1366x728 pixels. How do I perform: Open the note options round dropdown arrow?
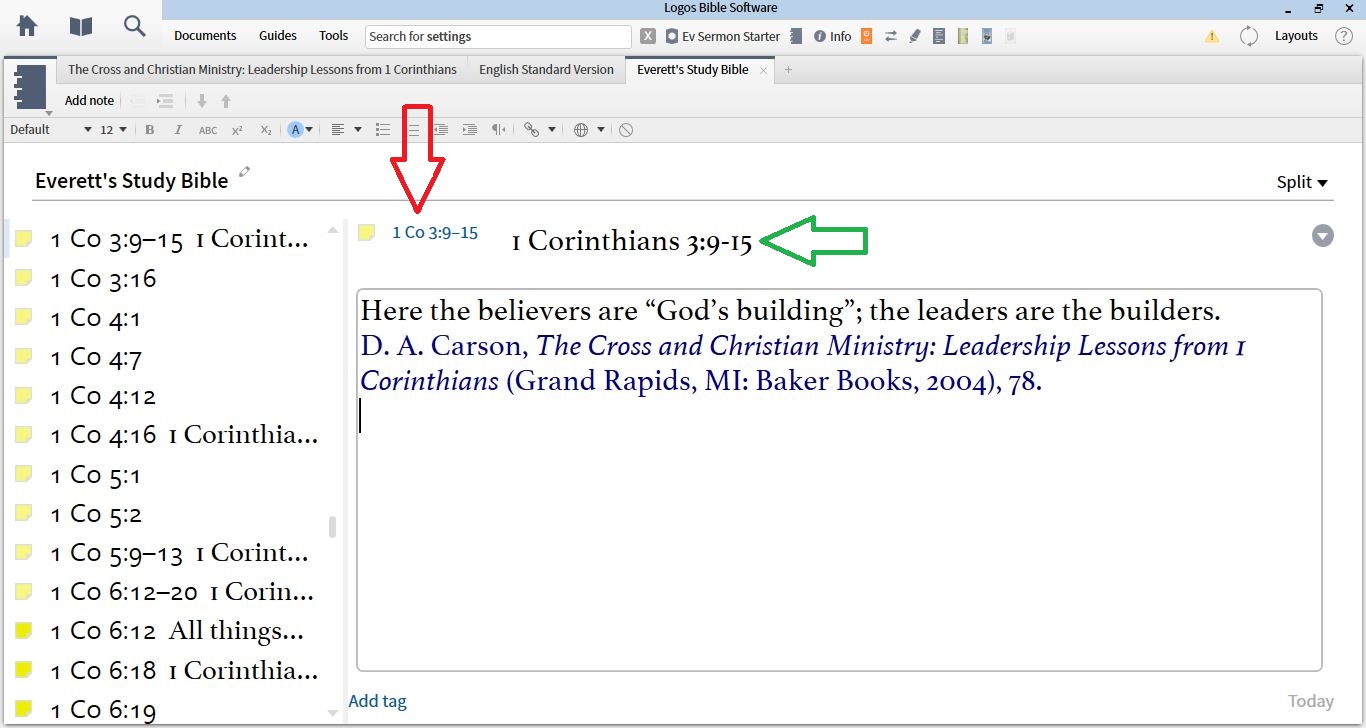(1323, 236)
